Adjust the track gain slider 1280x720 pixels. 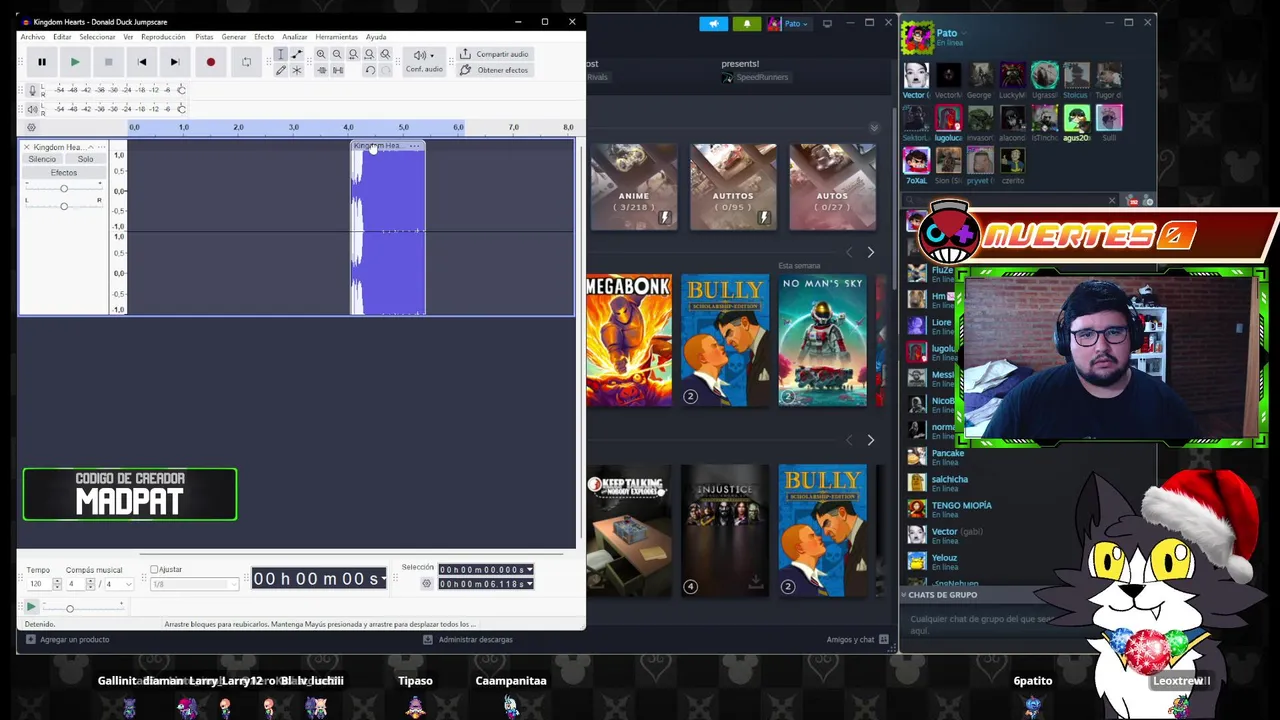tap(64, 188)
